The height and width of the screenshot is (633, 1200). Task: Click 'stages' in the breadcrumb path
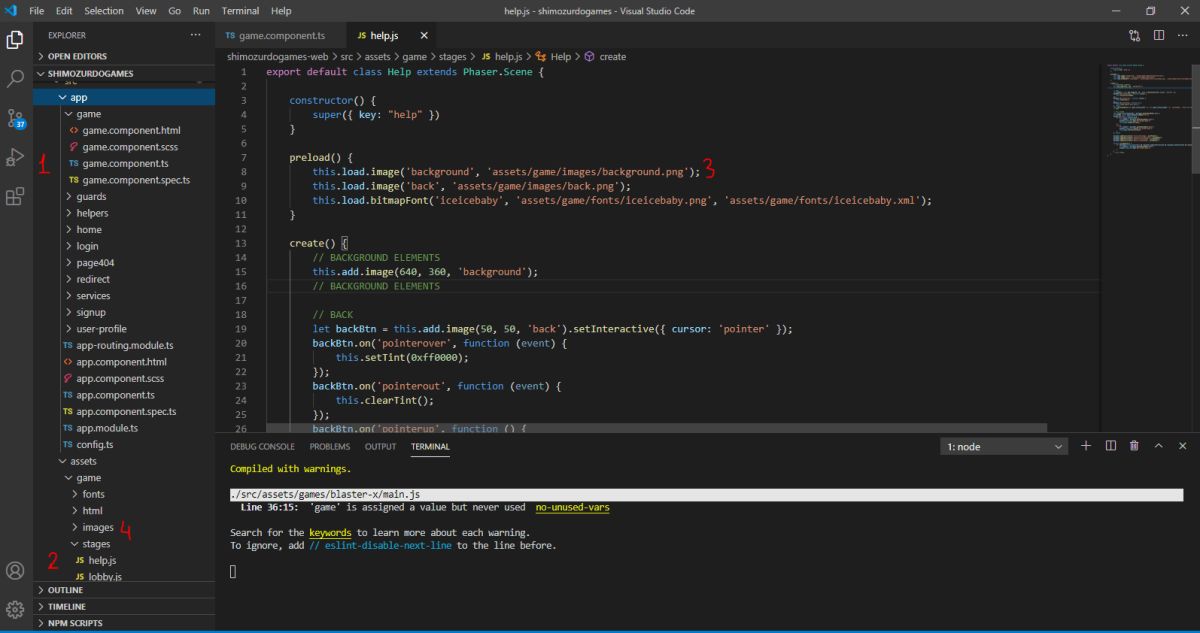(454, 57)
